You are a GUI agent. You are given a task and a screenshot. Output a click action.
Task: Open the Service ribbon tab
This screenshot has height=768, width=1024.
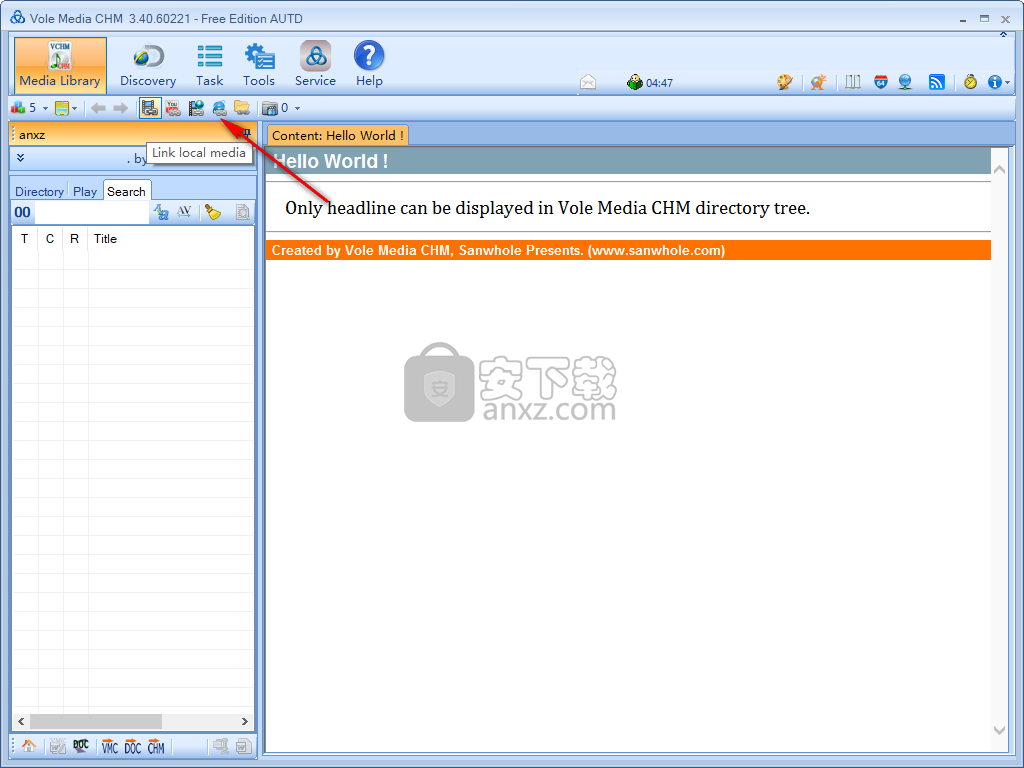(x=315, y=65)
